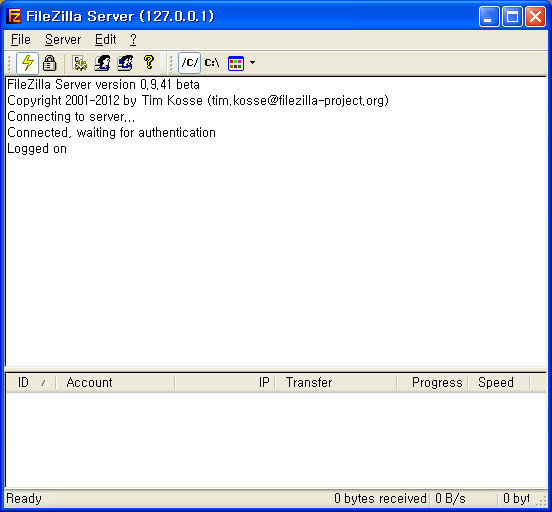Click the 'Logged on' log line
This screenshot has height=512, width=552.
click(37, 149)
